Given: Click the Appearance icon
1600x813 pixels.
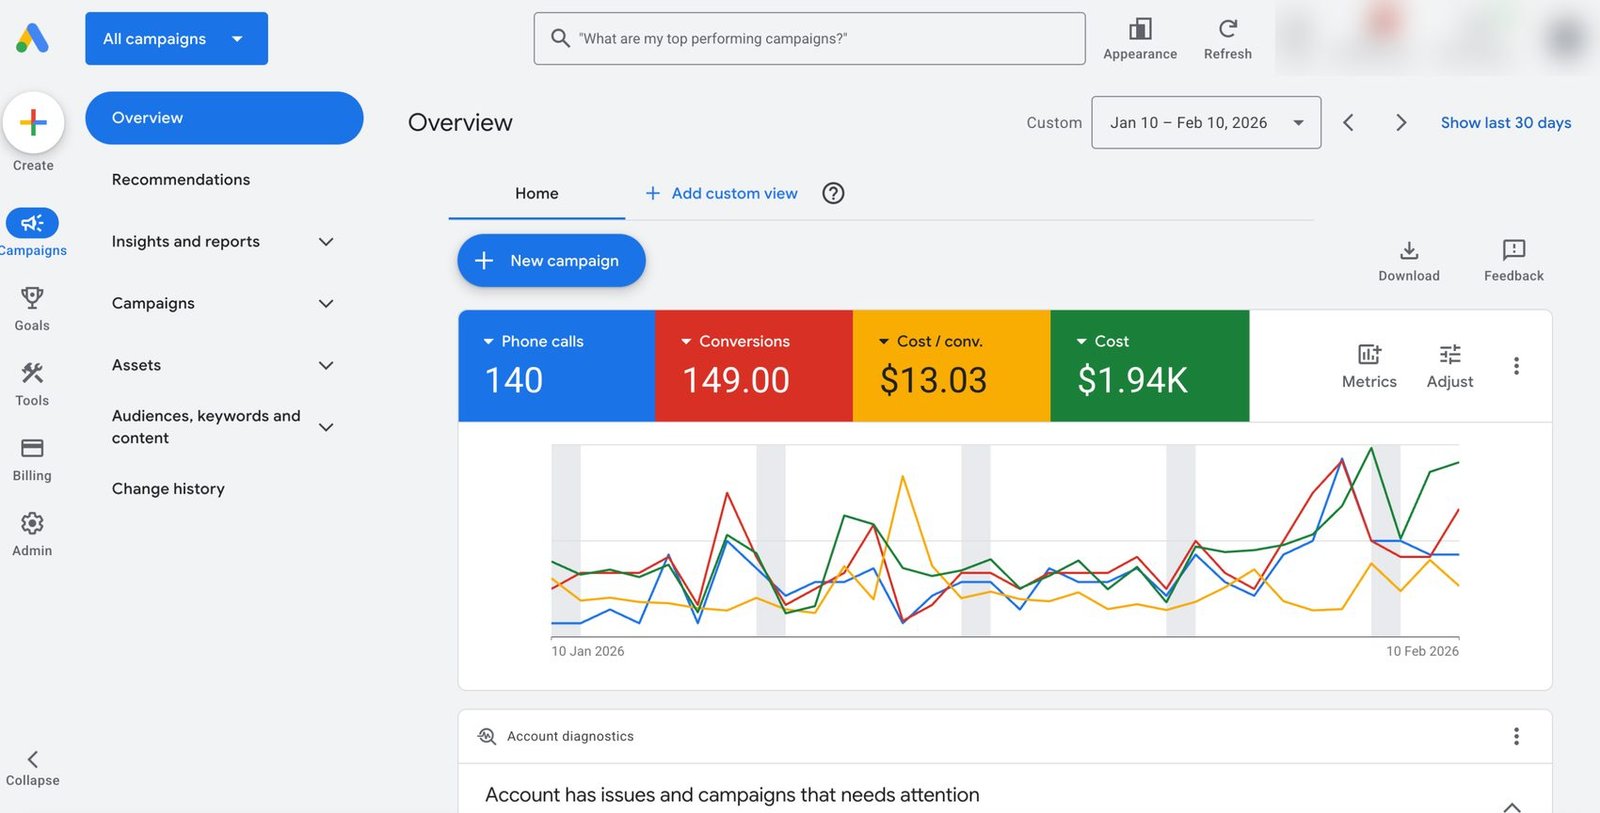Looking at the screenshot, I should tap(1140, 28).
